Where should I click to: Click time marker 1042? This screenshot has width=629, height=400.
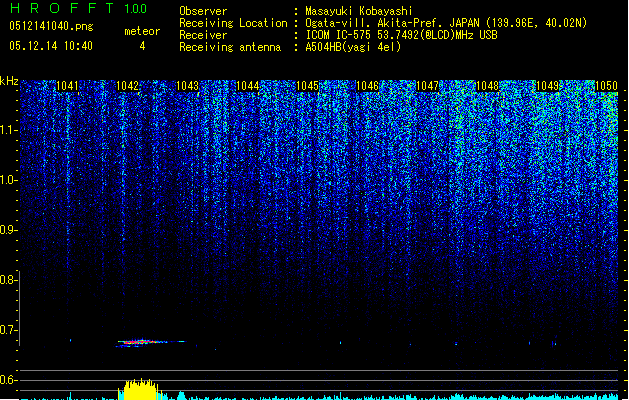click(x=127, y=86)
